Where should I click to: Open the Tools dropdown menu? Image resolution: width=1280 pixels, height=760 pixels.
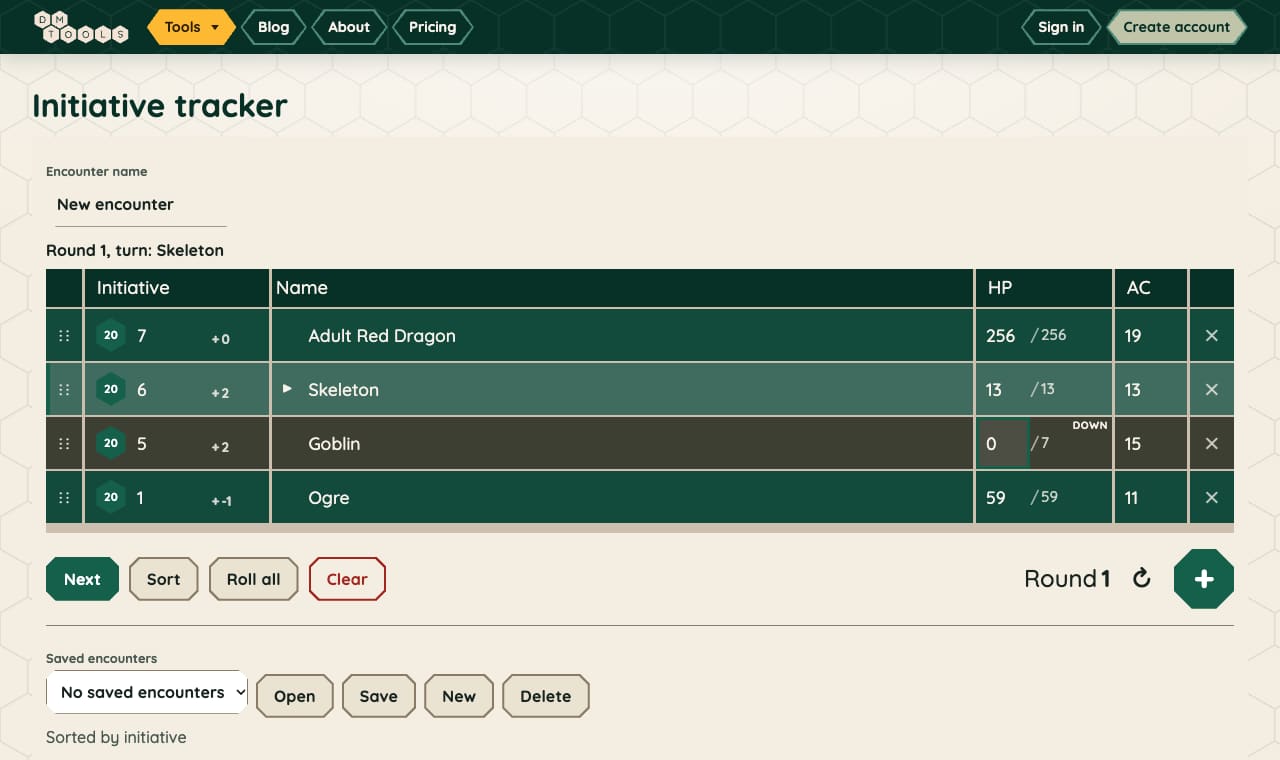[x=191, y=27]
